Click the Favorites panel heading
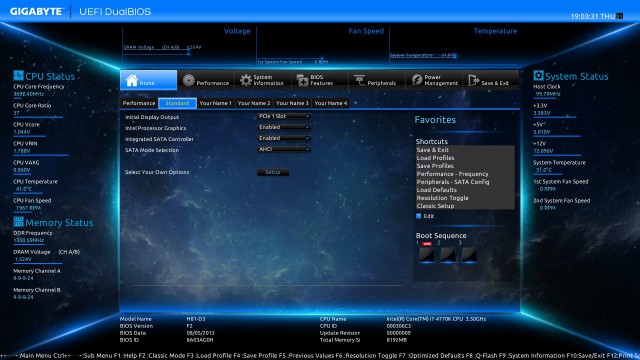640x360 pixels. (x=435, y=120)
